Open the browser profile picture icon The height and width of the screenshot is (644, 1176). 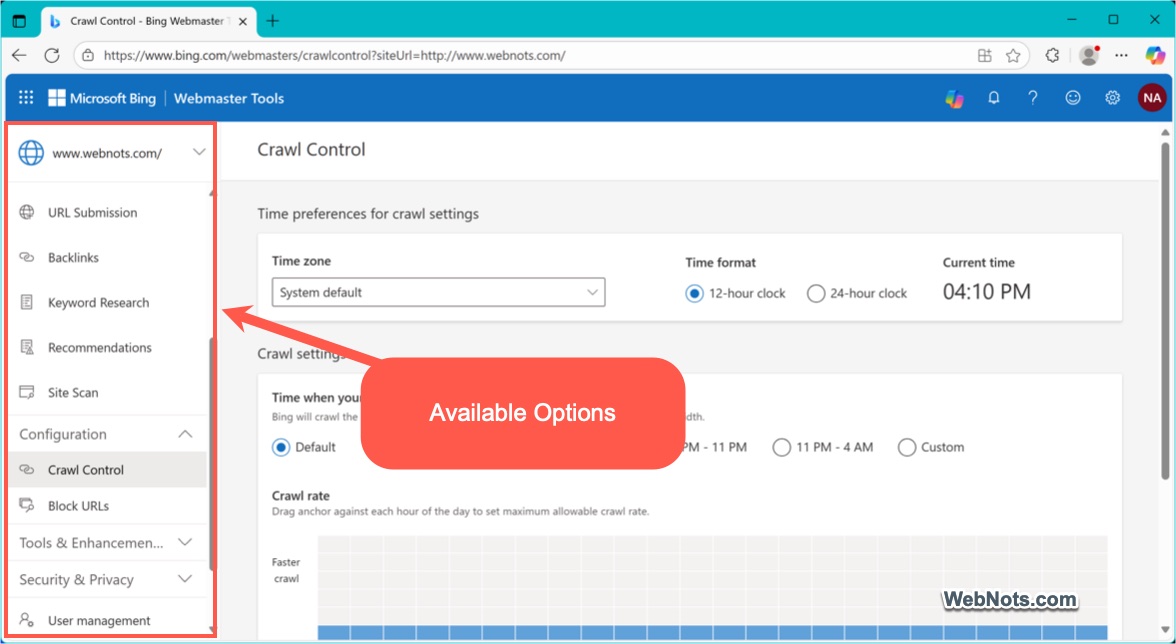[1089, 55]
